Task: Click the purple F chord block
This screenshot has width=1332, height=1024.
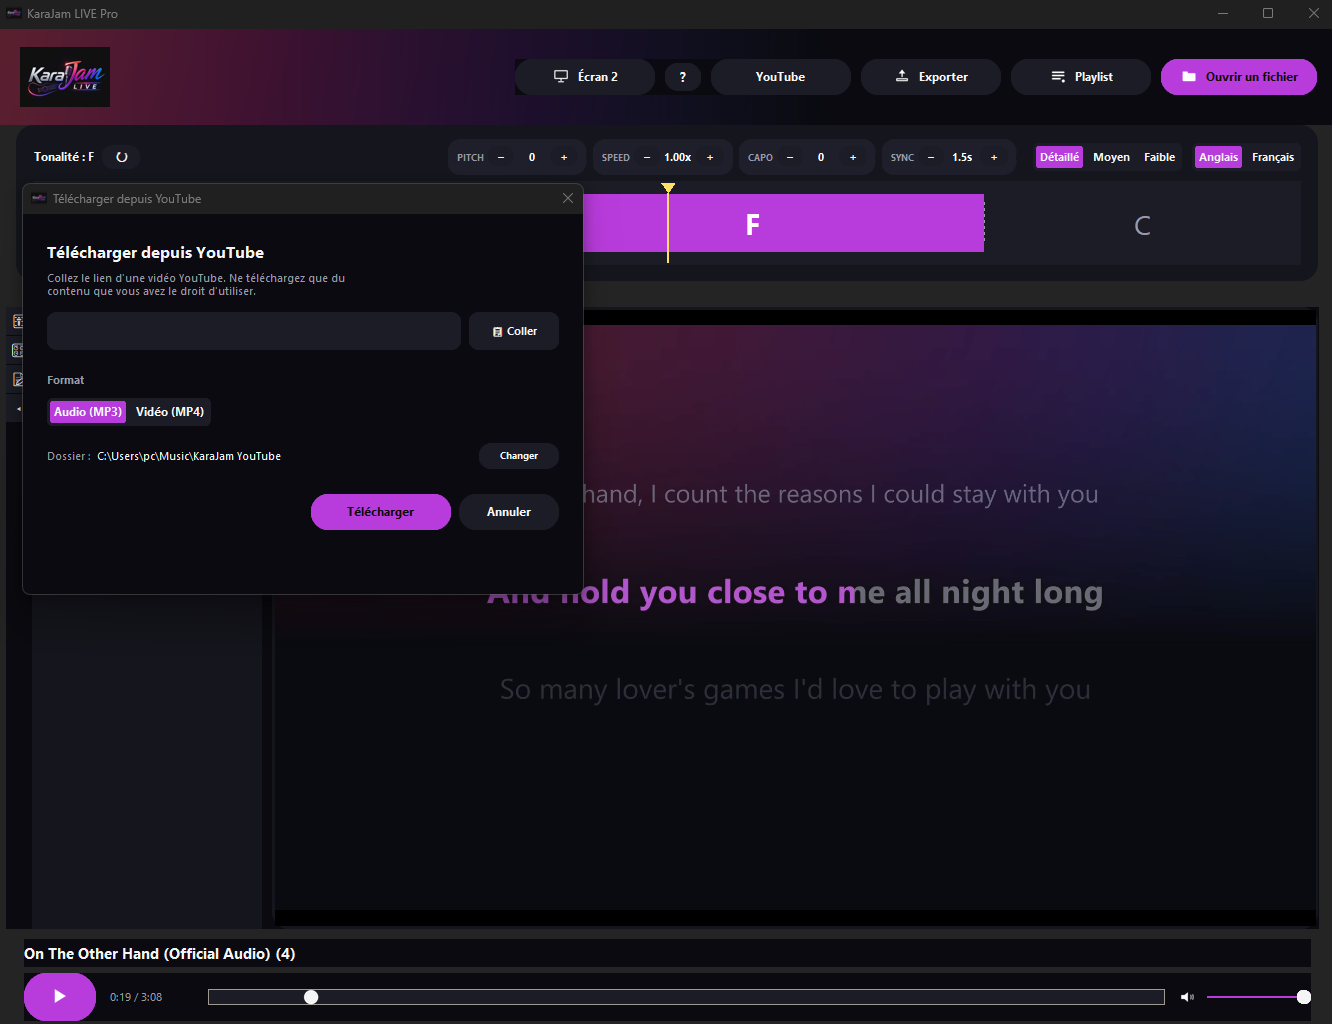Action: [783, 223]
